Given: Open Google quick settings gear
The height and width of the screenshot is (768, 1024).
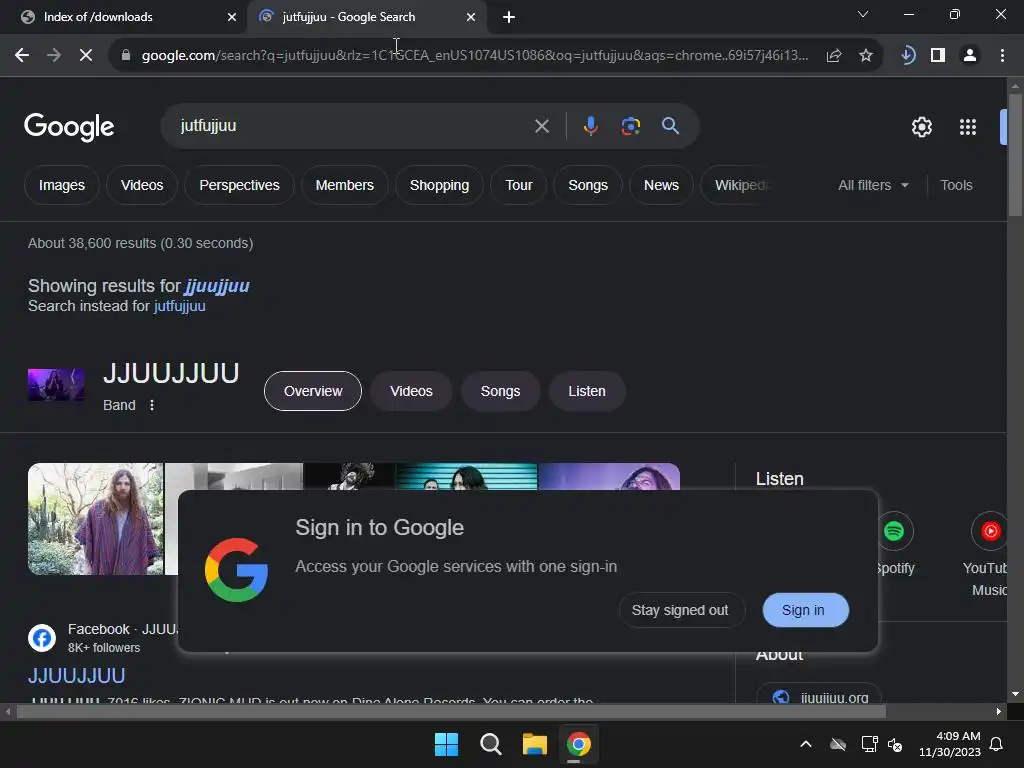Looking at the screenshot, I should click(921, 127).
